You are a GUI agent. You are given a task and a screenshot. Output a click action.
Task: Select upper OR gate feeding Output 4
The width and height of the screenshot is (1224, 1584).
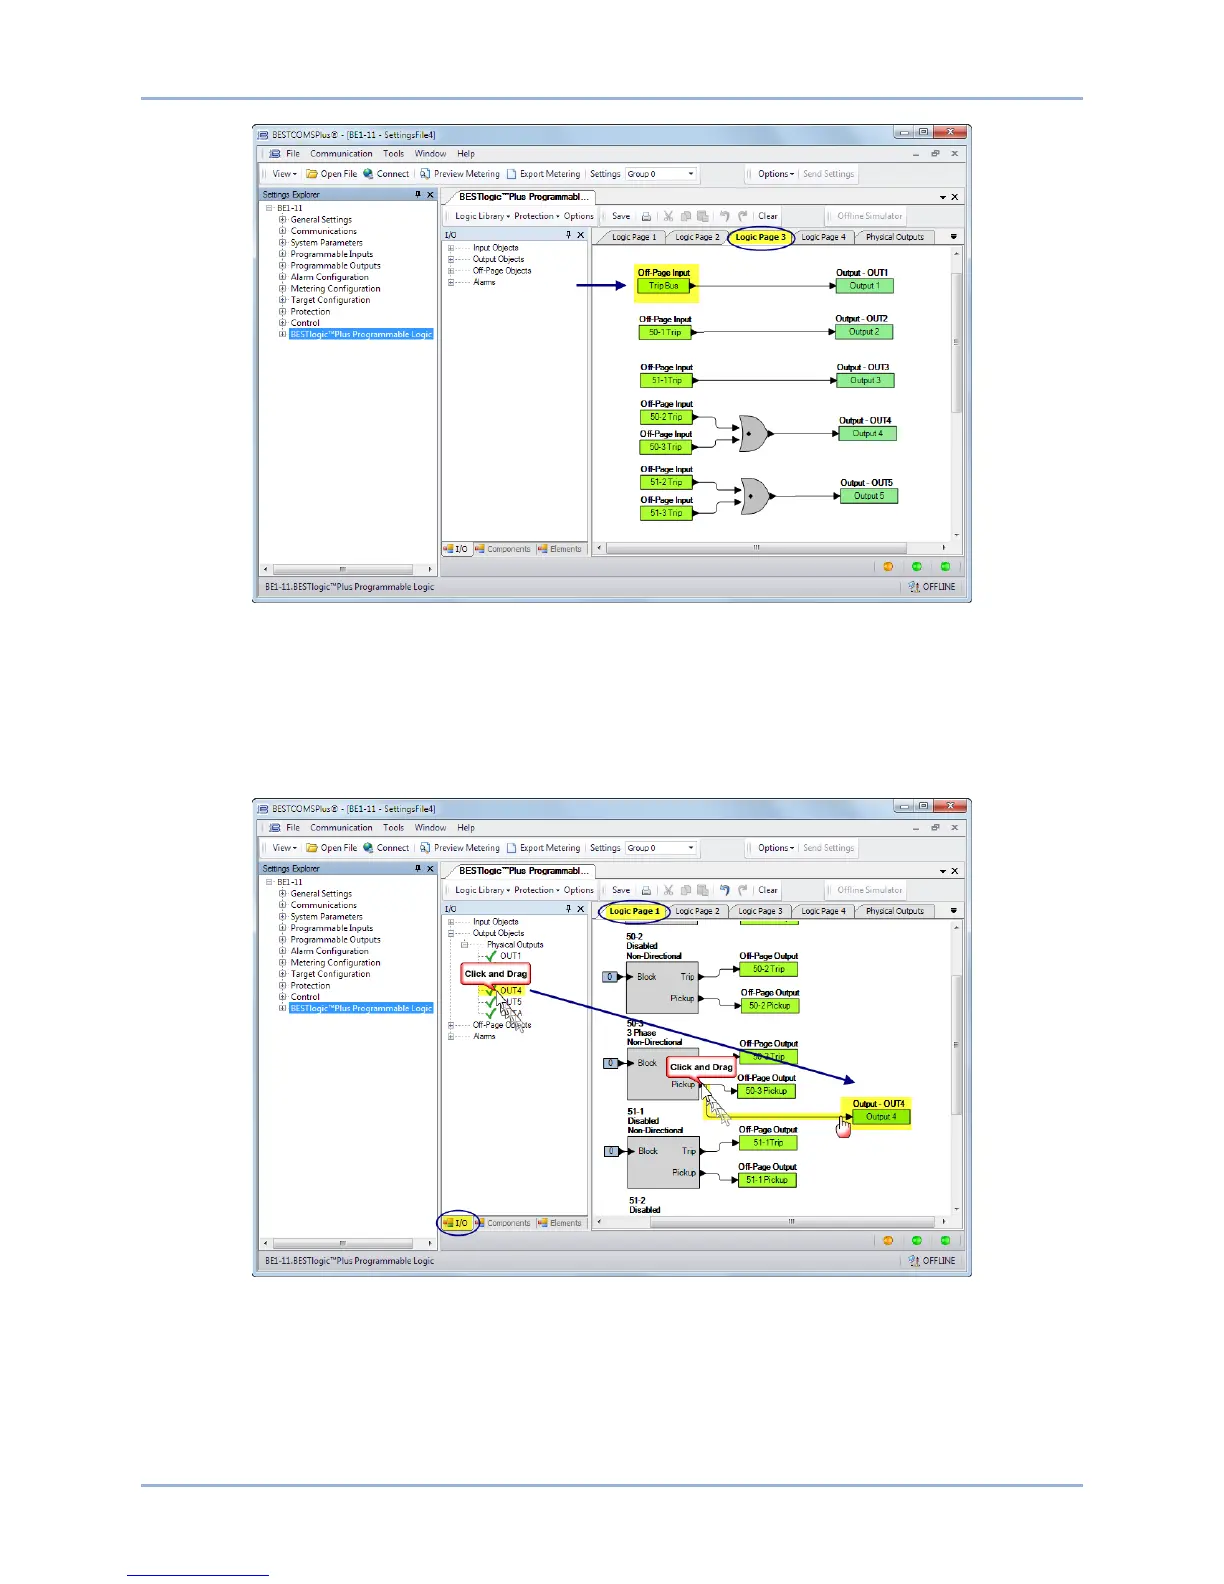click(x=754, y=434)
